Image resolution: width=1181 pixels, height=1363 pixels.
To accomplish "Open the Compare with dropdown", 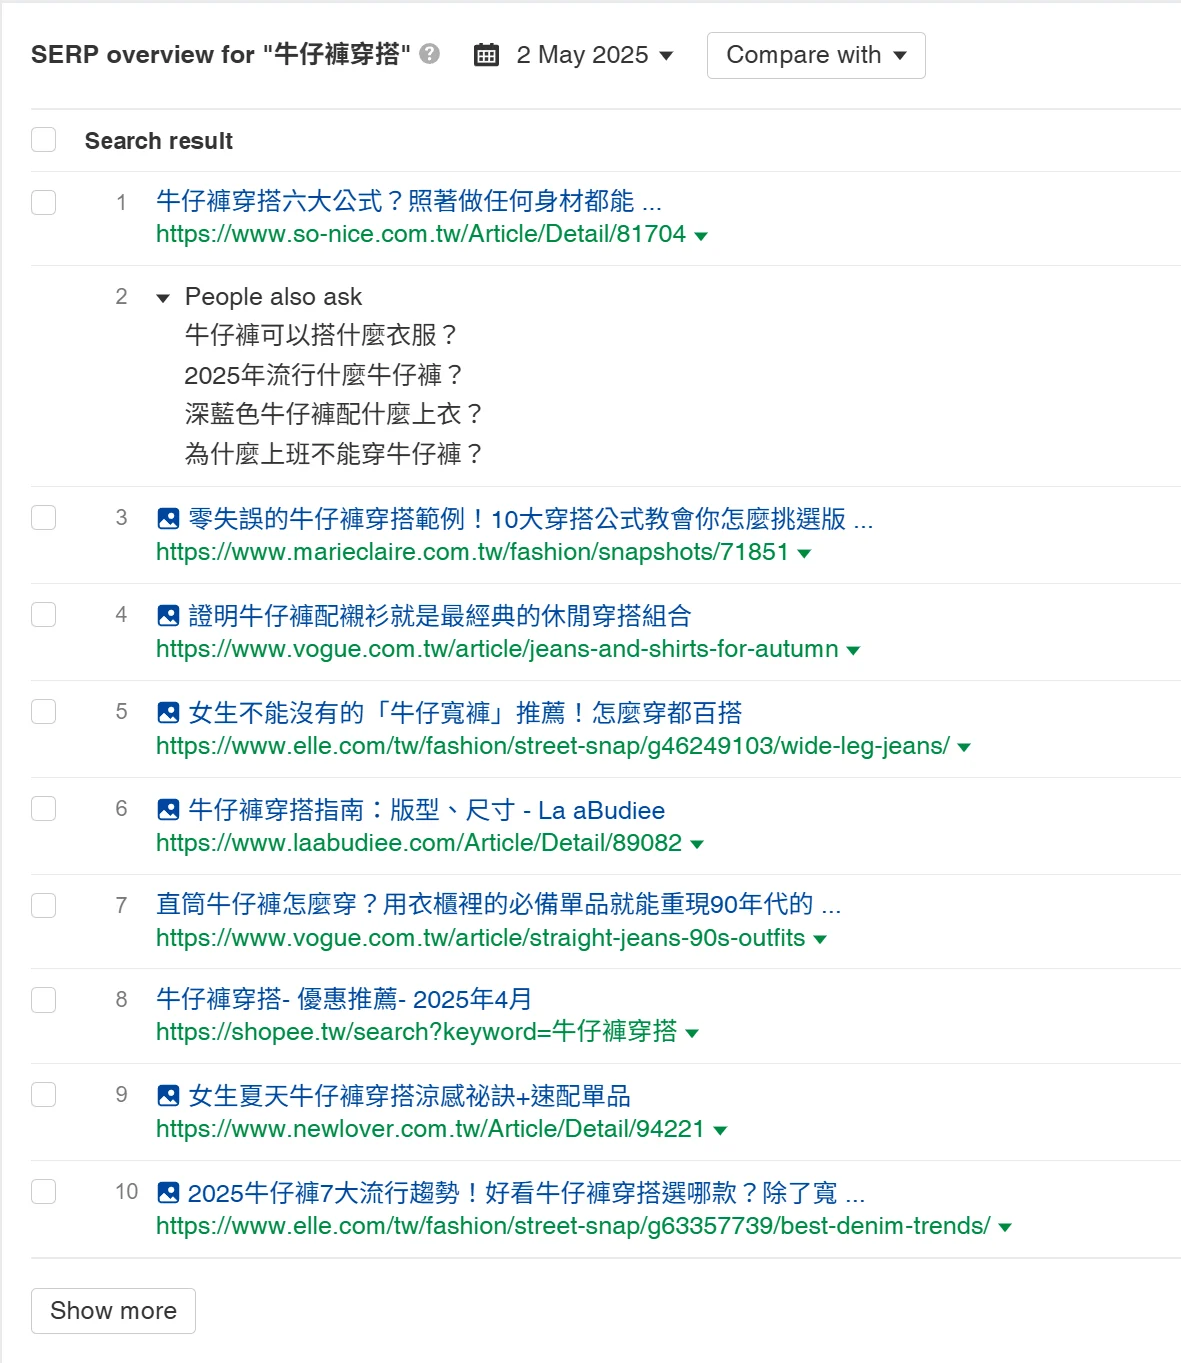I will pos(815,55).
